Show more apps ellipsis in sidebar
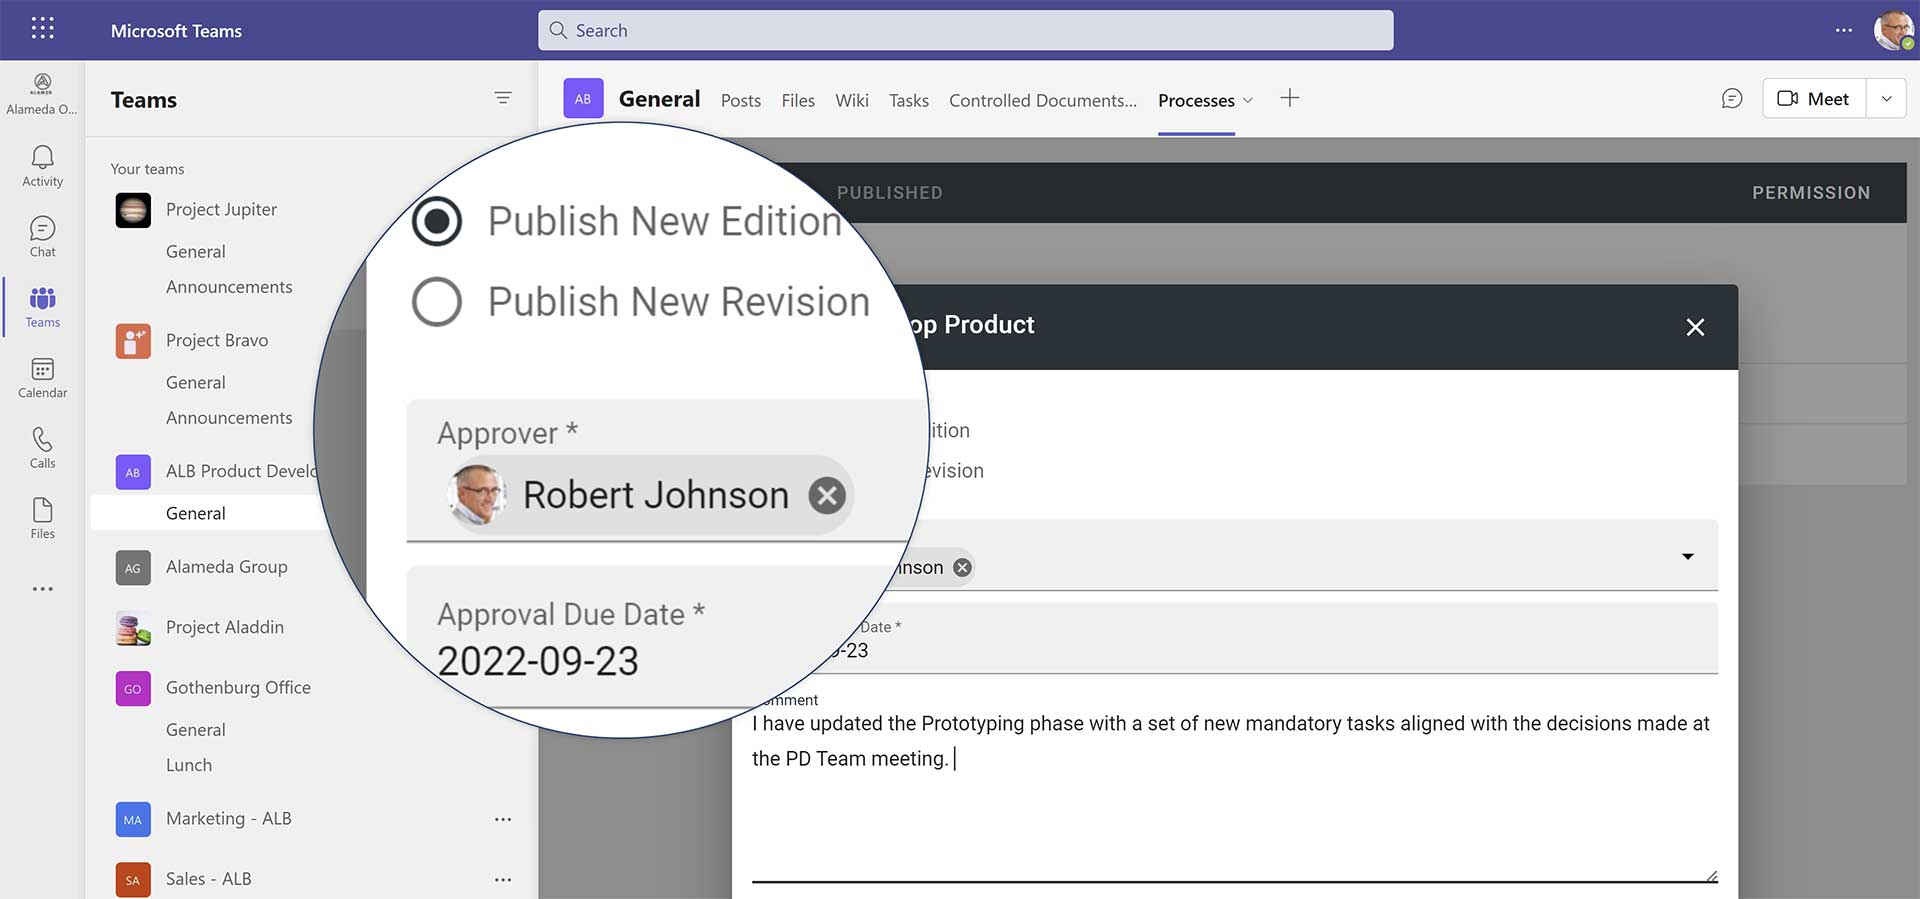Image resolution: width=1920 pixels, height=899 pixels. 42,589
